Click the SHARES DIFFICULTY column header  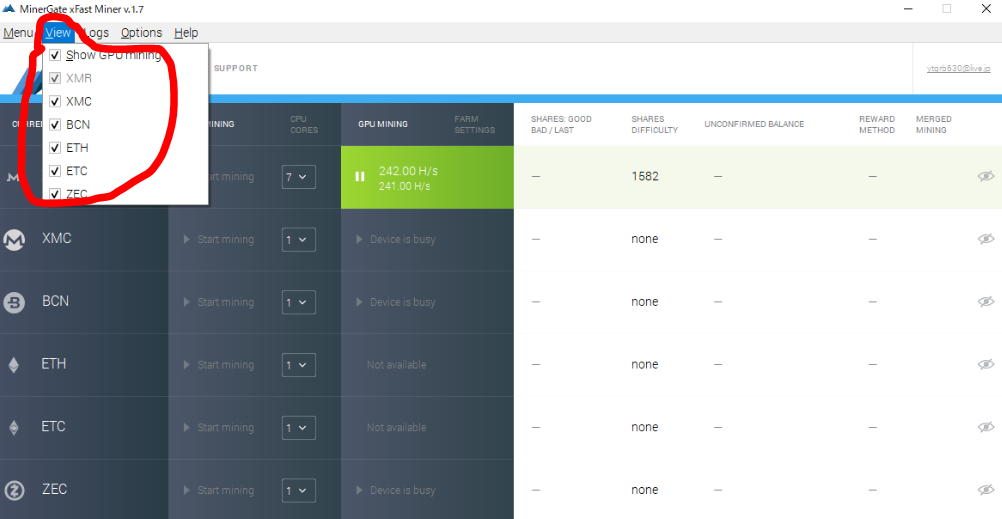[654, 125]
